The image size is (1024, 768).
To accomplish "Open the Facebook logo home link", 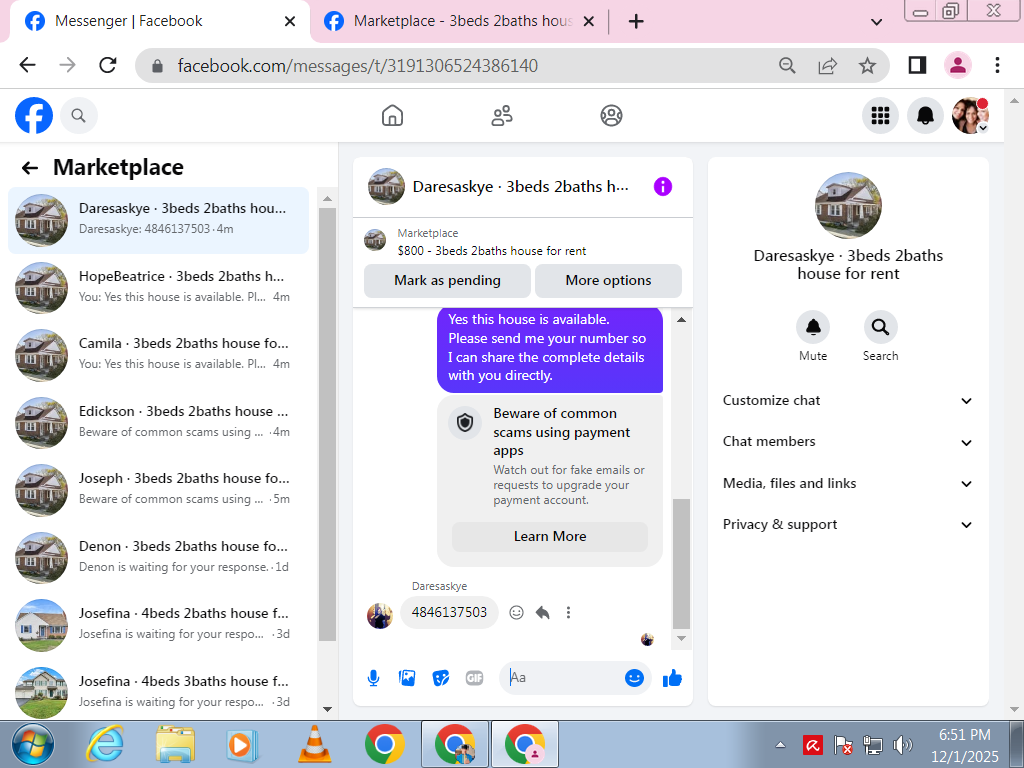I will pos(34,116).
